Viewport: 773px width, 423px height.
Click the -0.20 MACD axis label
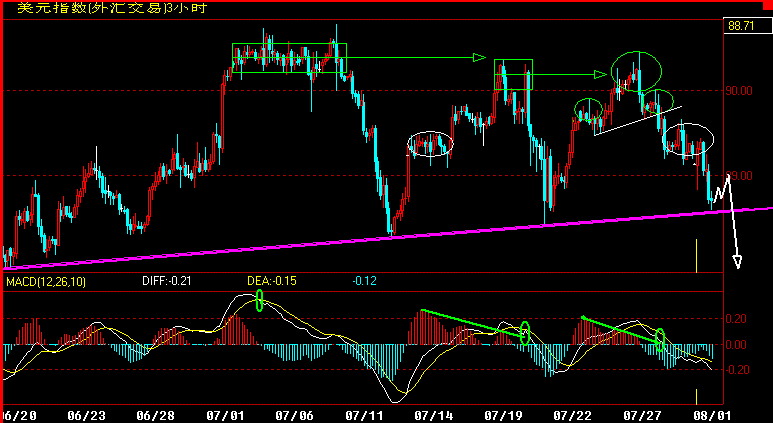click(x=738, y=370)
